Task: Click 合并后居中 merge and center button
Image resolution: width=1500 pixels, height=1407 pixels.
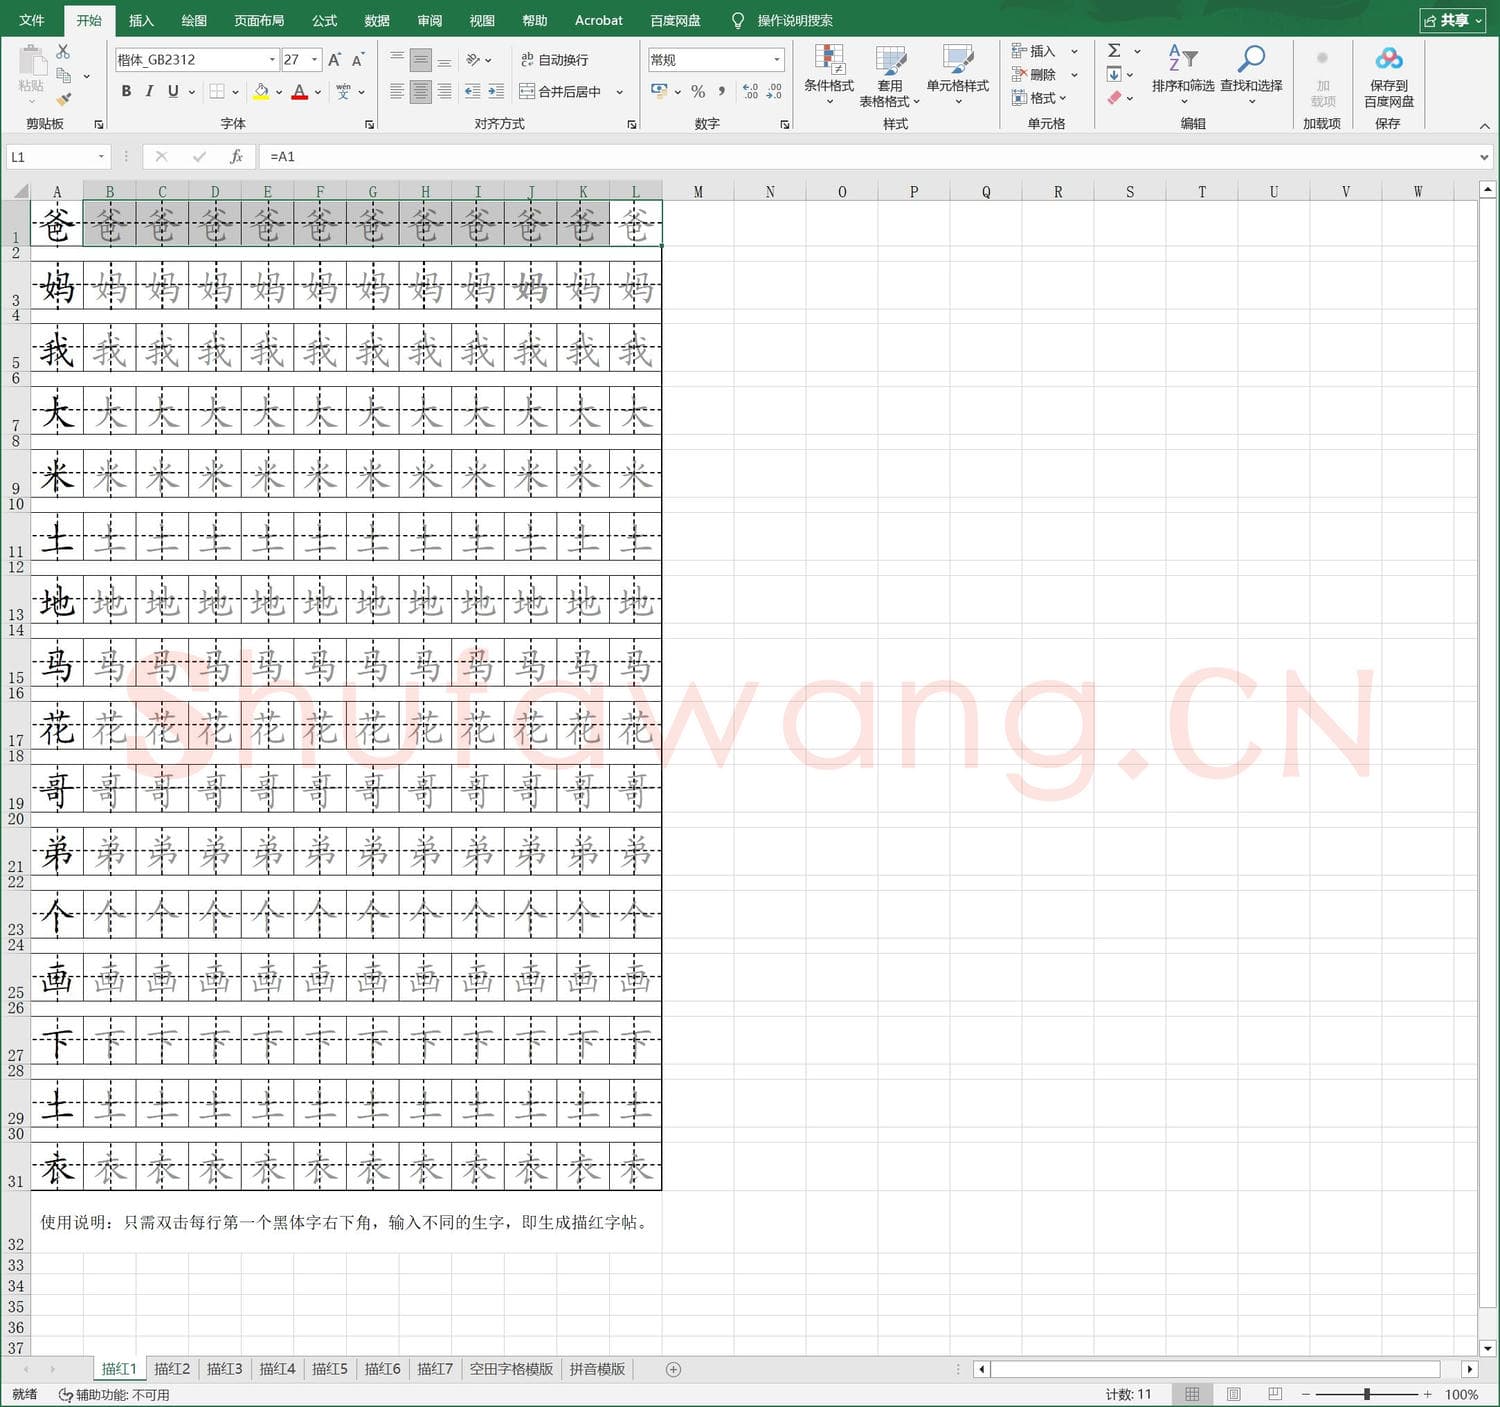Action: tap(561, 91)
